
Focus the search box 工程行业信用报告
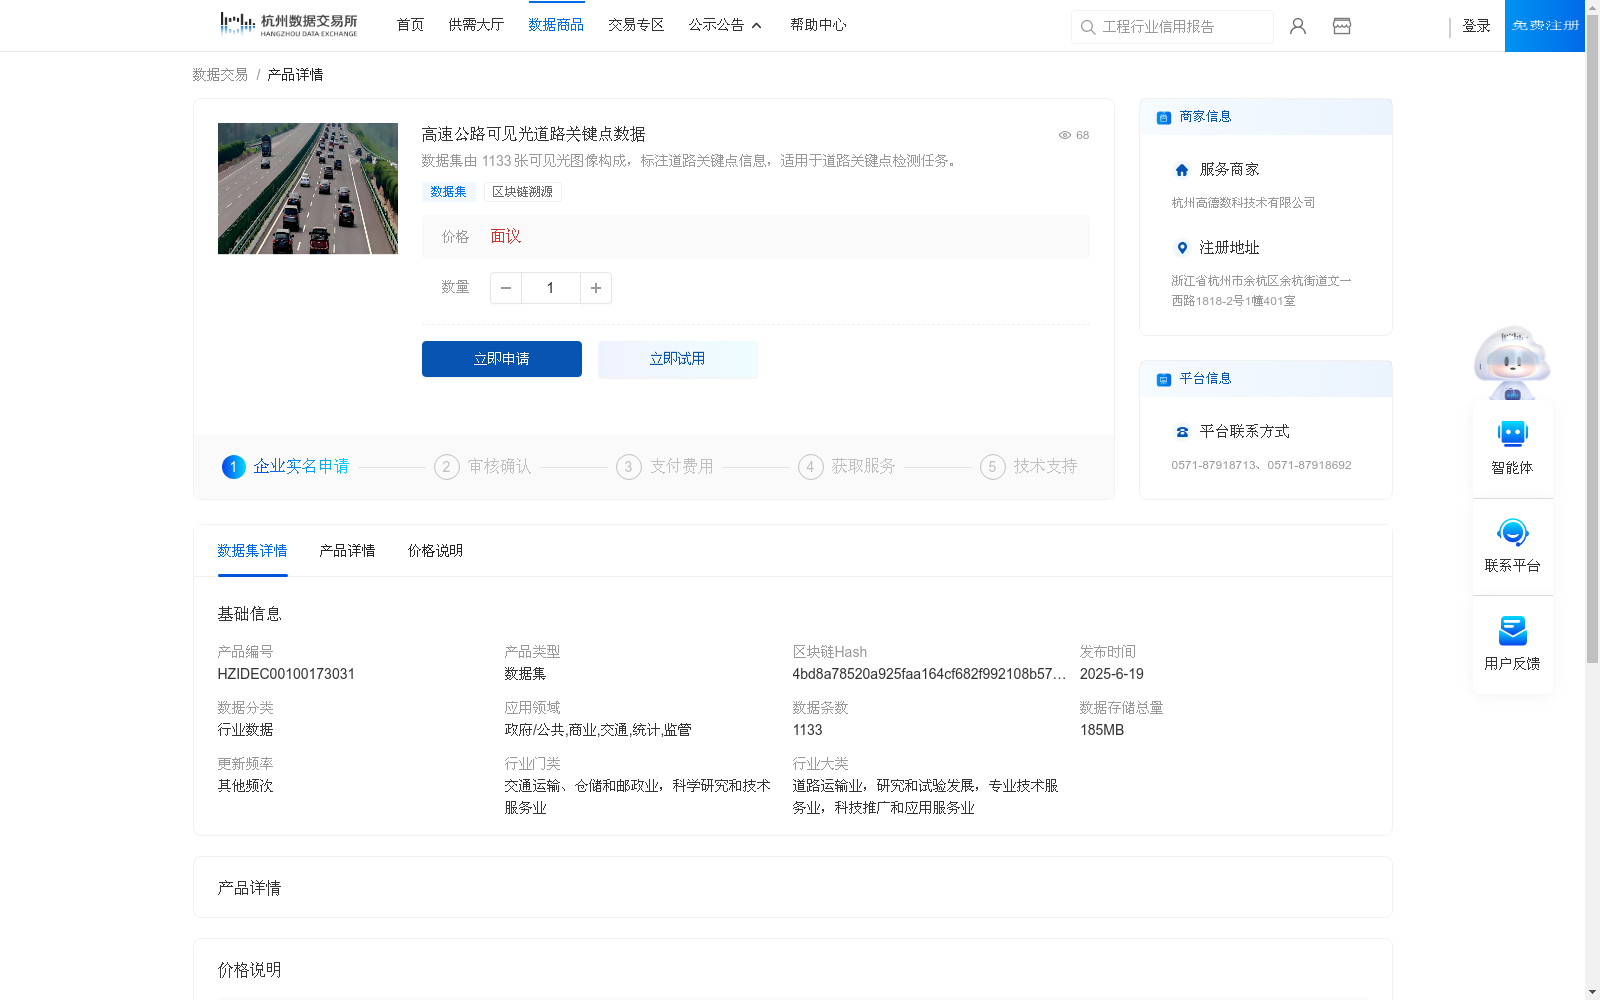click(x=1172, y=27)
